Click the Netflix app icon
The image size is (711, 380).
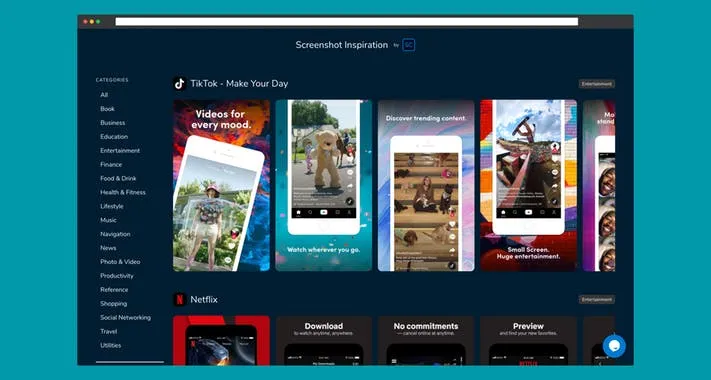click(x=180, y=299)
